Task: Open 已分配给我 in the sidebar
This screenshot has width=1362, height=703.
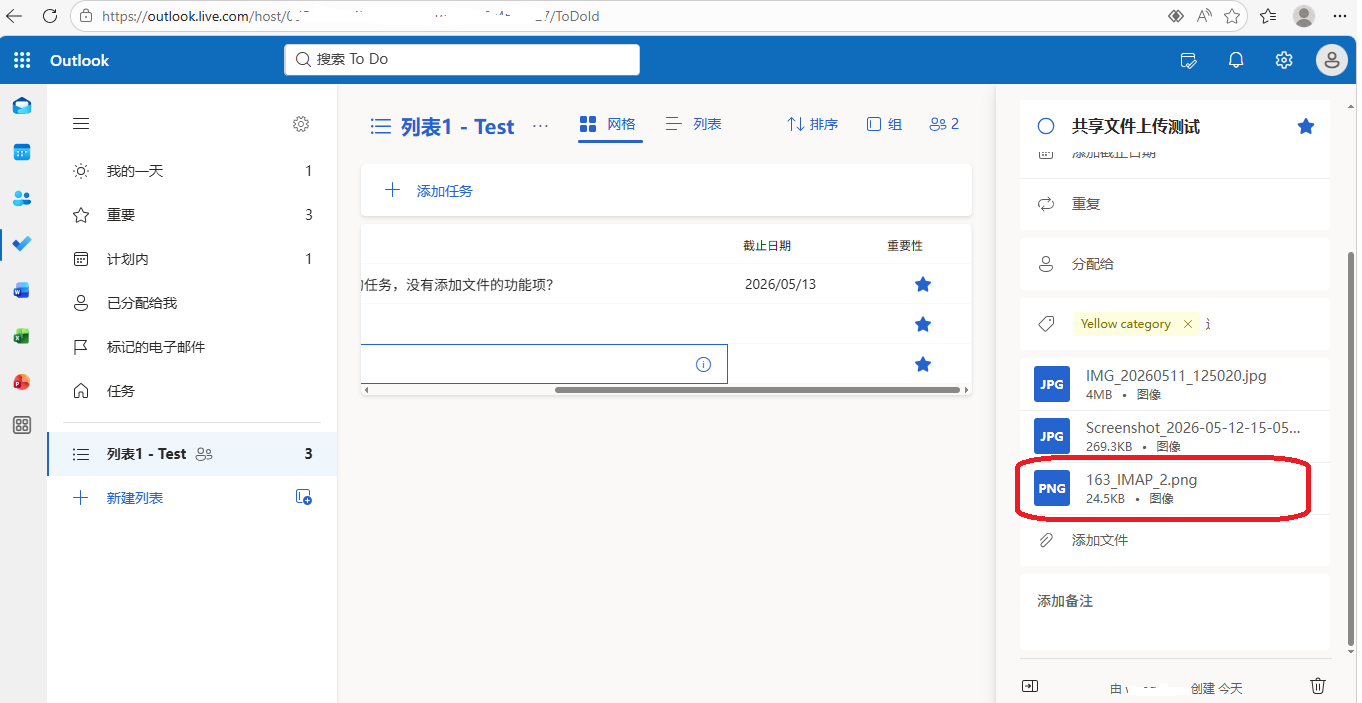Action: [192, 303]
